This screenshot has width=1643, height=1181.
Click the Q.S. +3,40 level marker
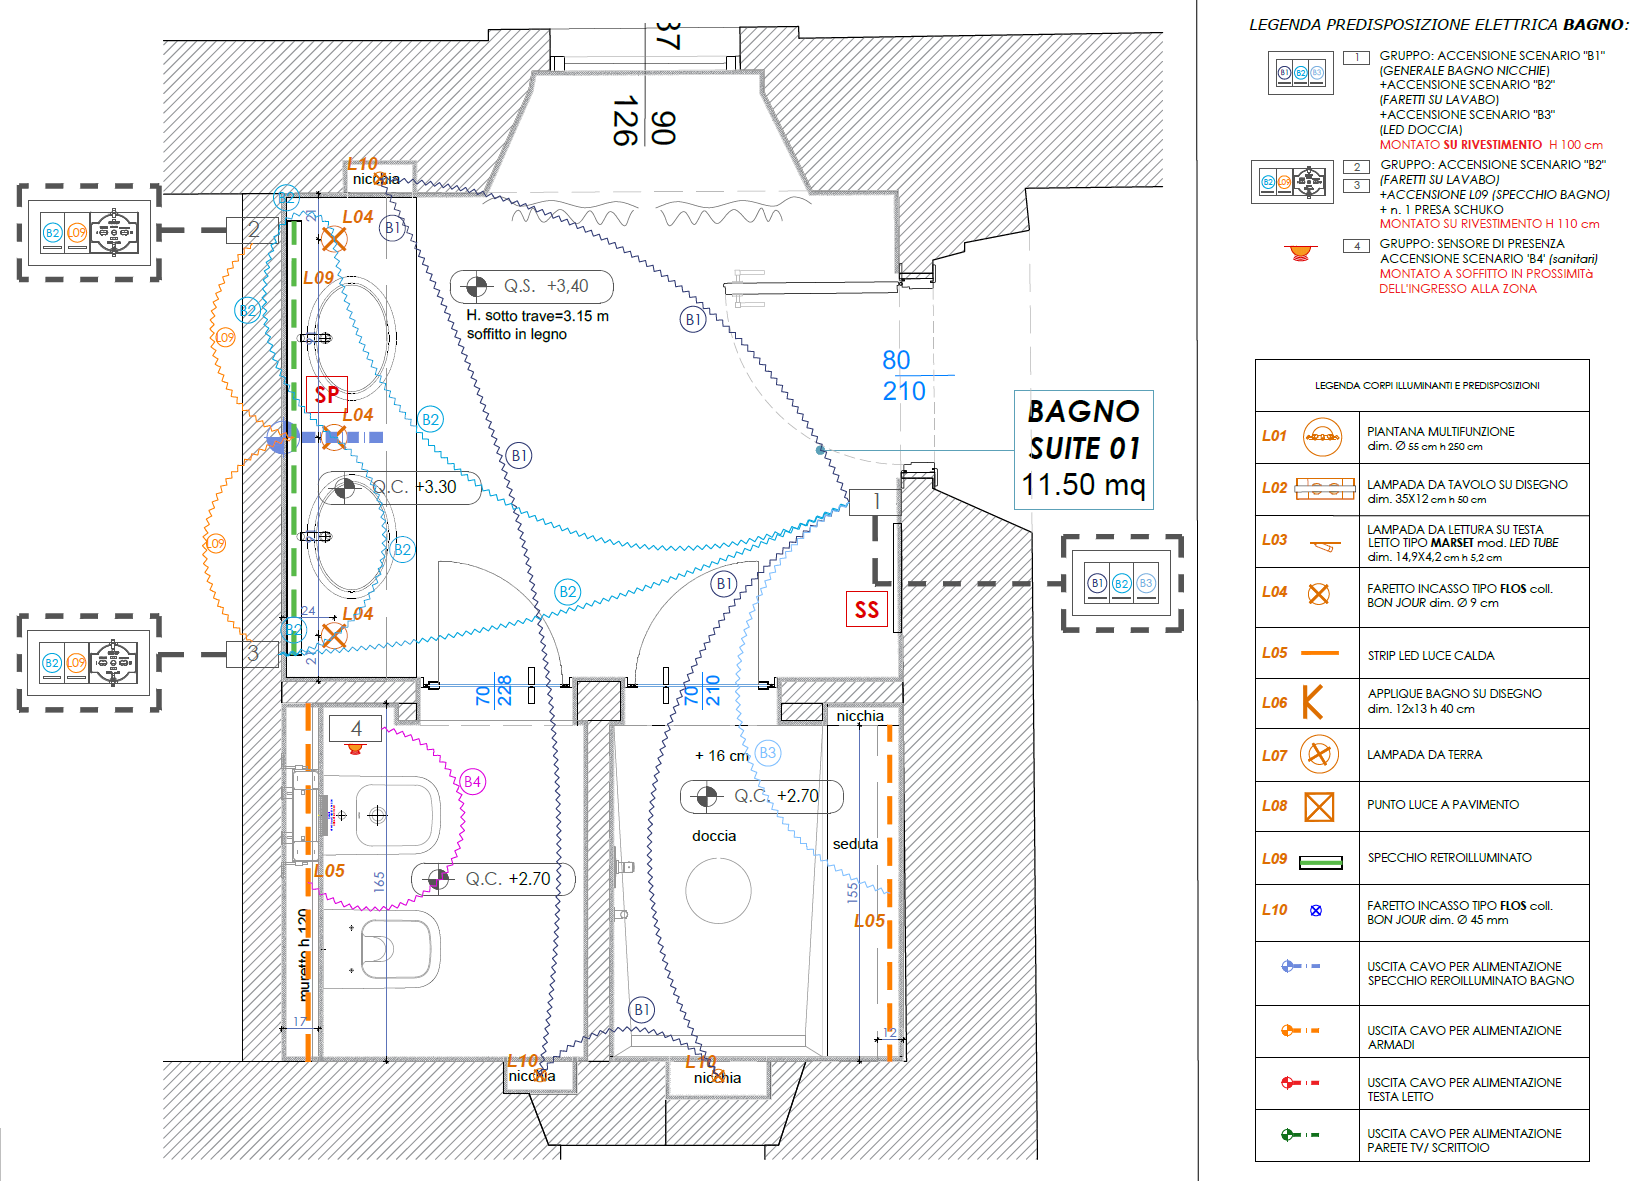click(x=531, y=287)
